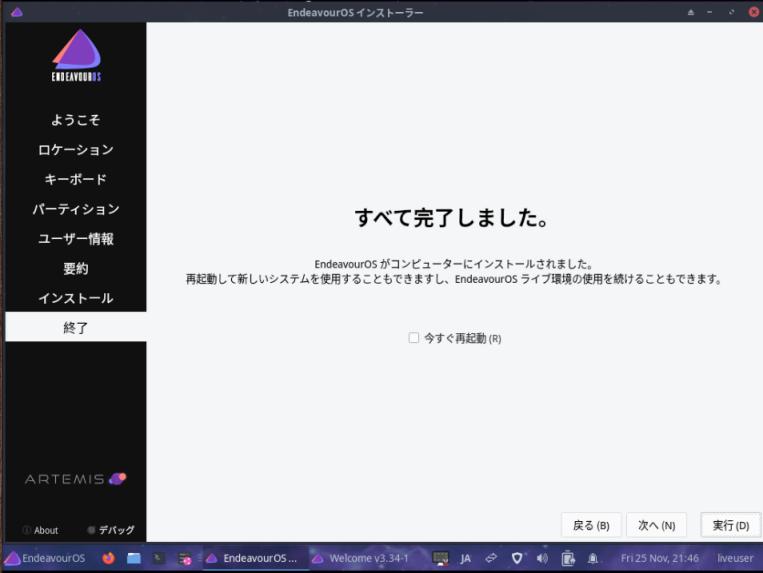Open the liveuser menu in the taskbar
Viewport: 763px width, 573px height.
(x=735, y=558)
